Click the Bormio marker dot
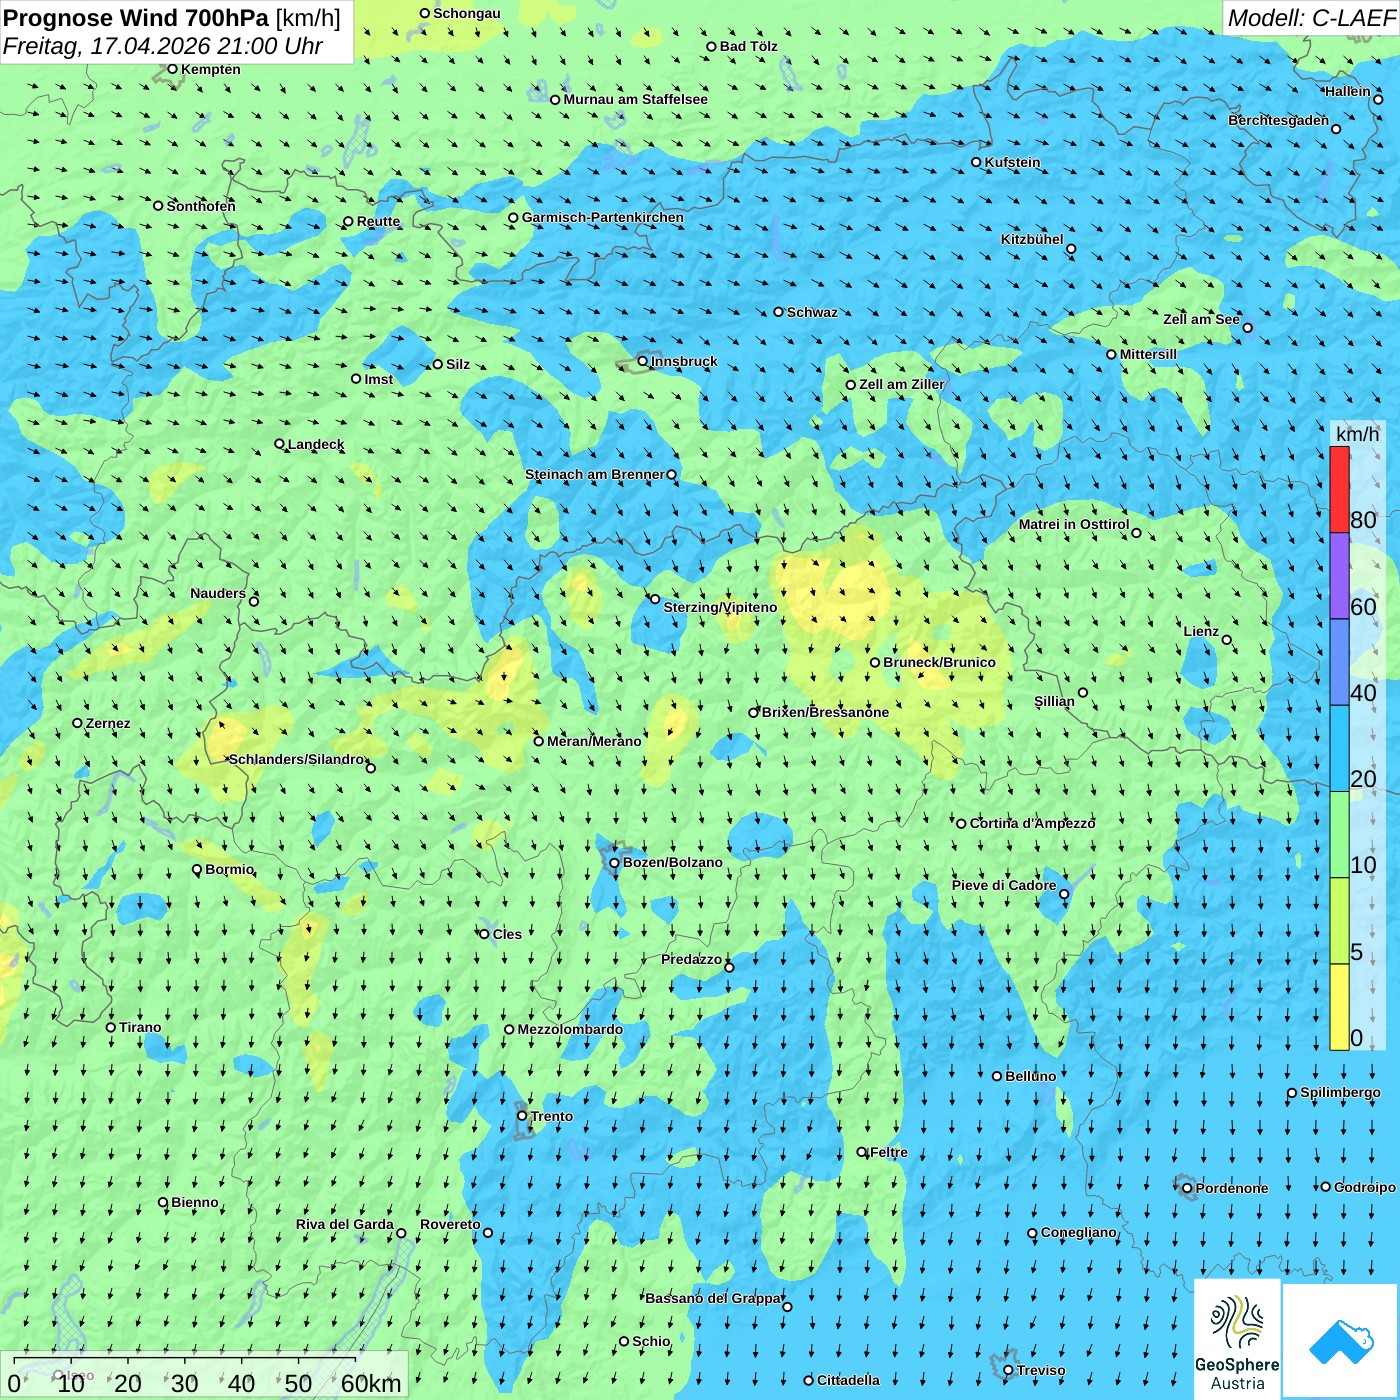The height and width of the screenshot is (1400, 1400). tap(197, 870)
